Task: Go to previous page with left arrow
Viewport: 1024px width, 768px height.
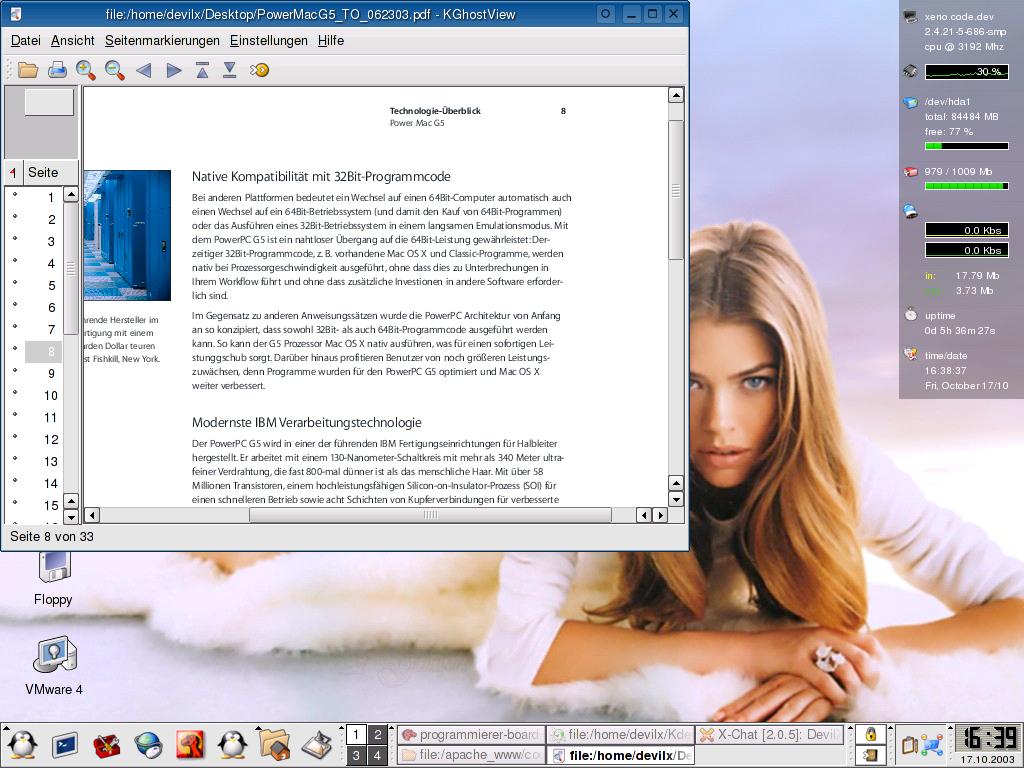Action: (x=144, y=70)
